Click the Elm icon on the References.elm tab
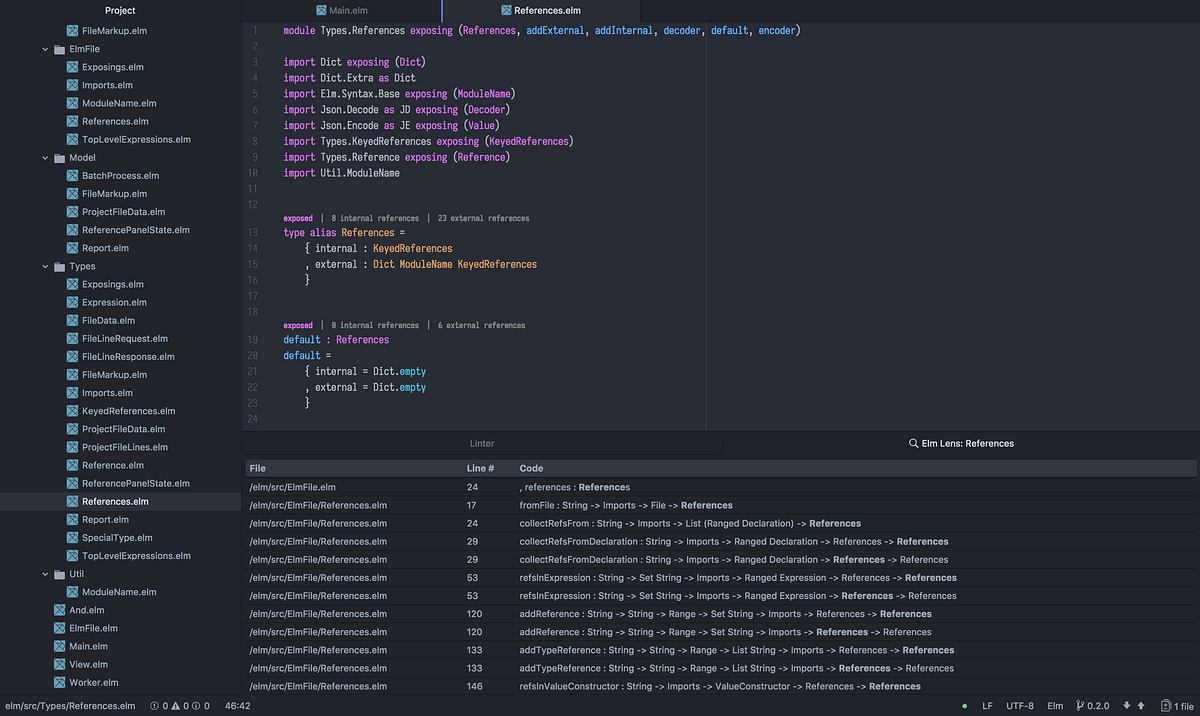This screenshot has width=1200, height=716. point(505,11)
